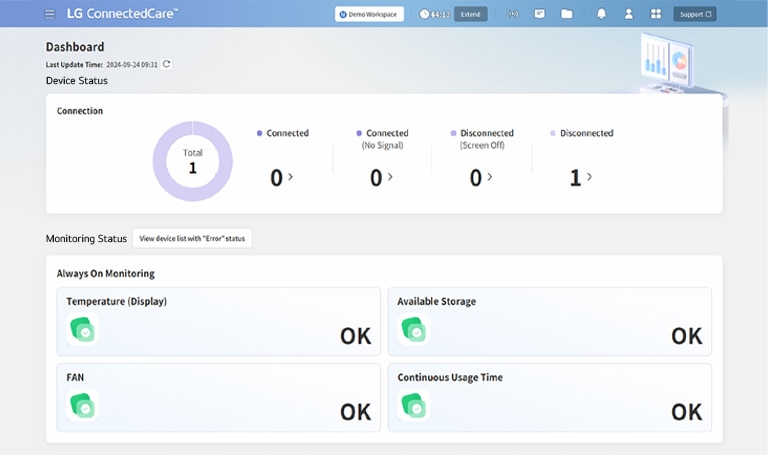This screenshot has width=768, height=455.
Task: Open the user profile icon
Action: pyautogui.click(x=628, y=14)
